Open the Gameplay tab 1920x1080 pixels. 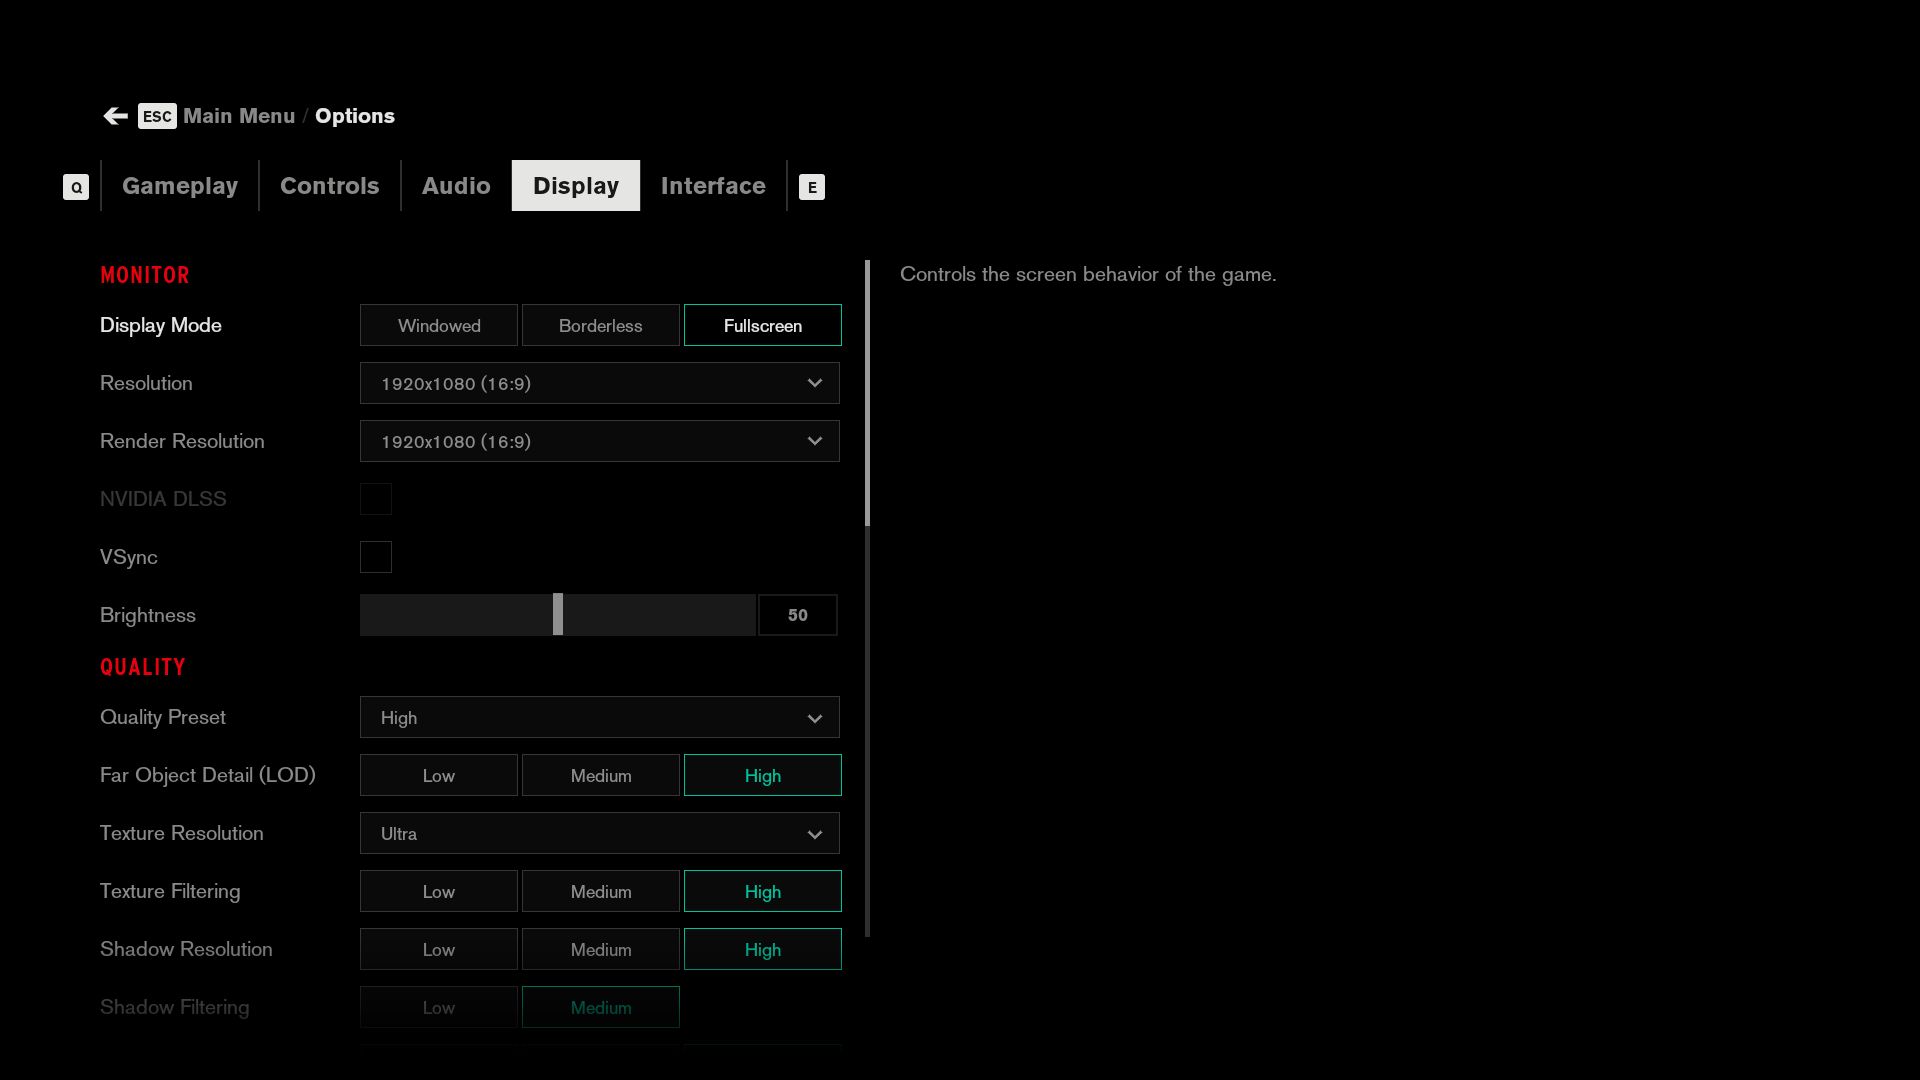[180, 186]
